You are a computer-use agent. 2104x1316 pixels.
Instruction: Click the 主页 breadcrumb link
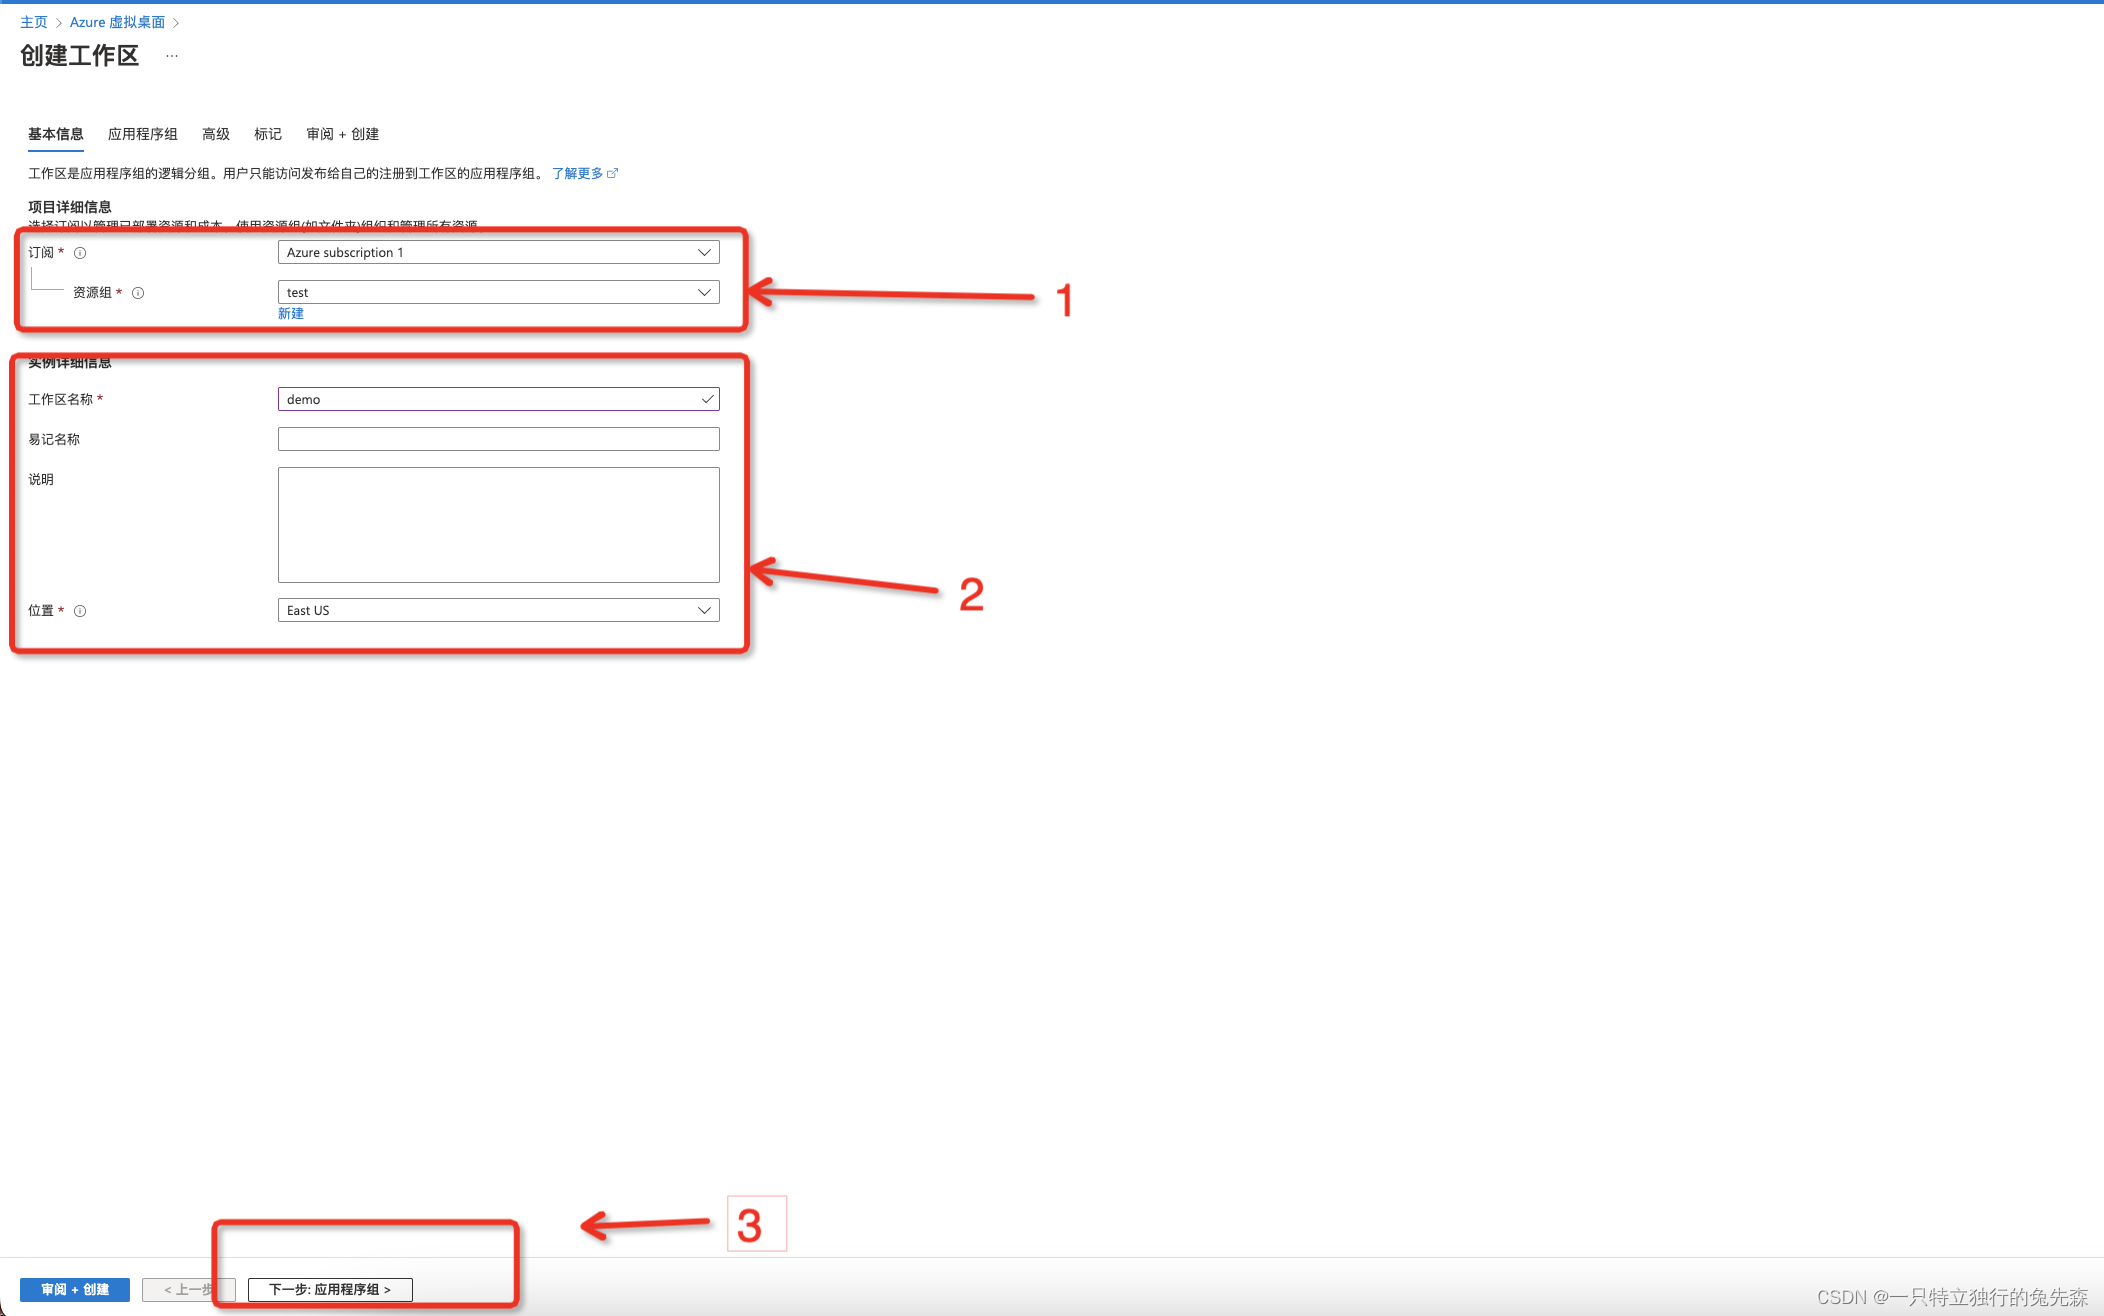(x=33, y=22)
